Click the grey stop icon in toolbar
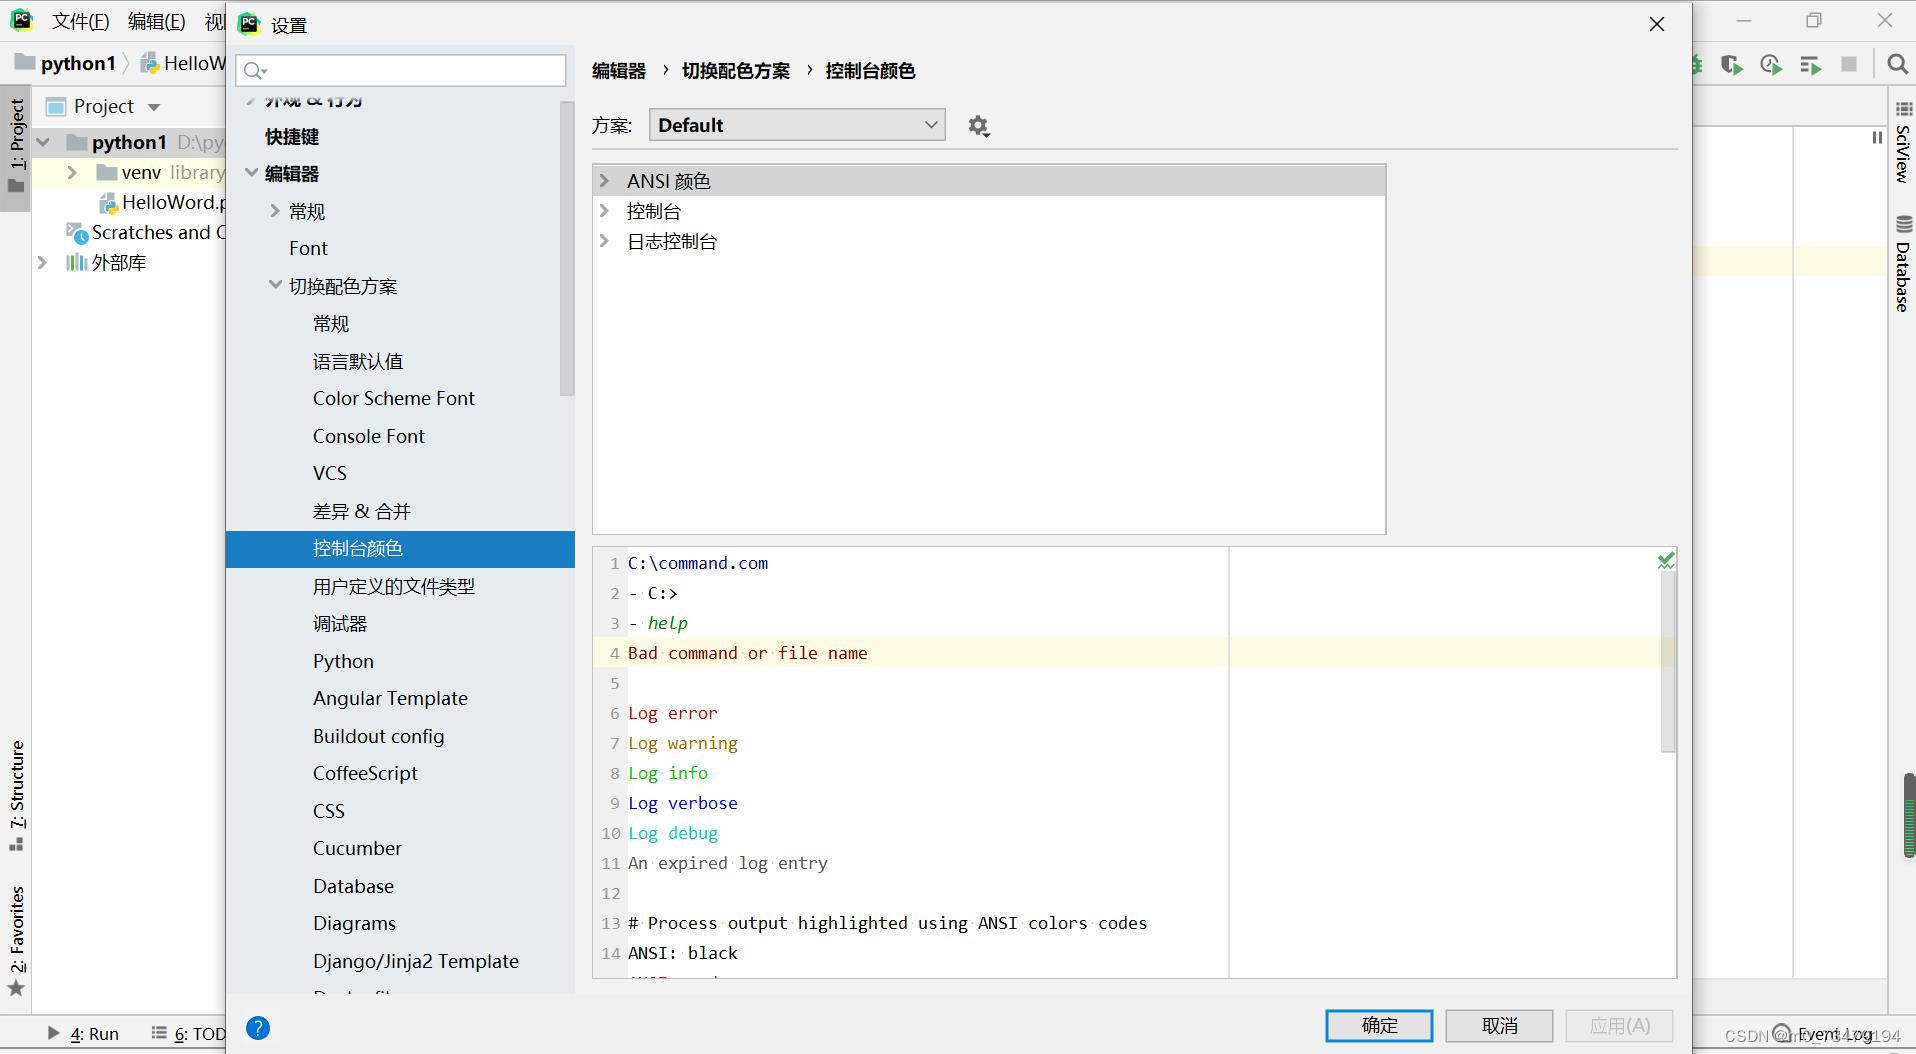Viewport: 1916px width, 1054px height. 1849,65
